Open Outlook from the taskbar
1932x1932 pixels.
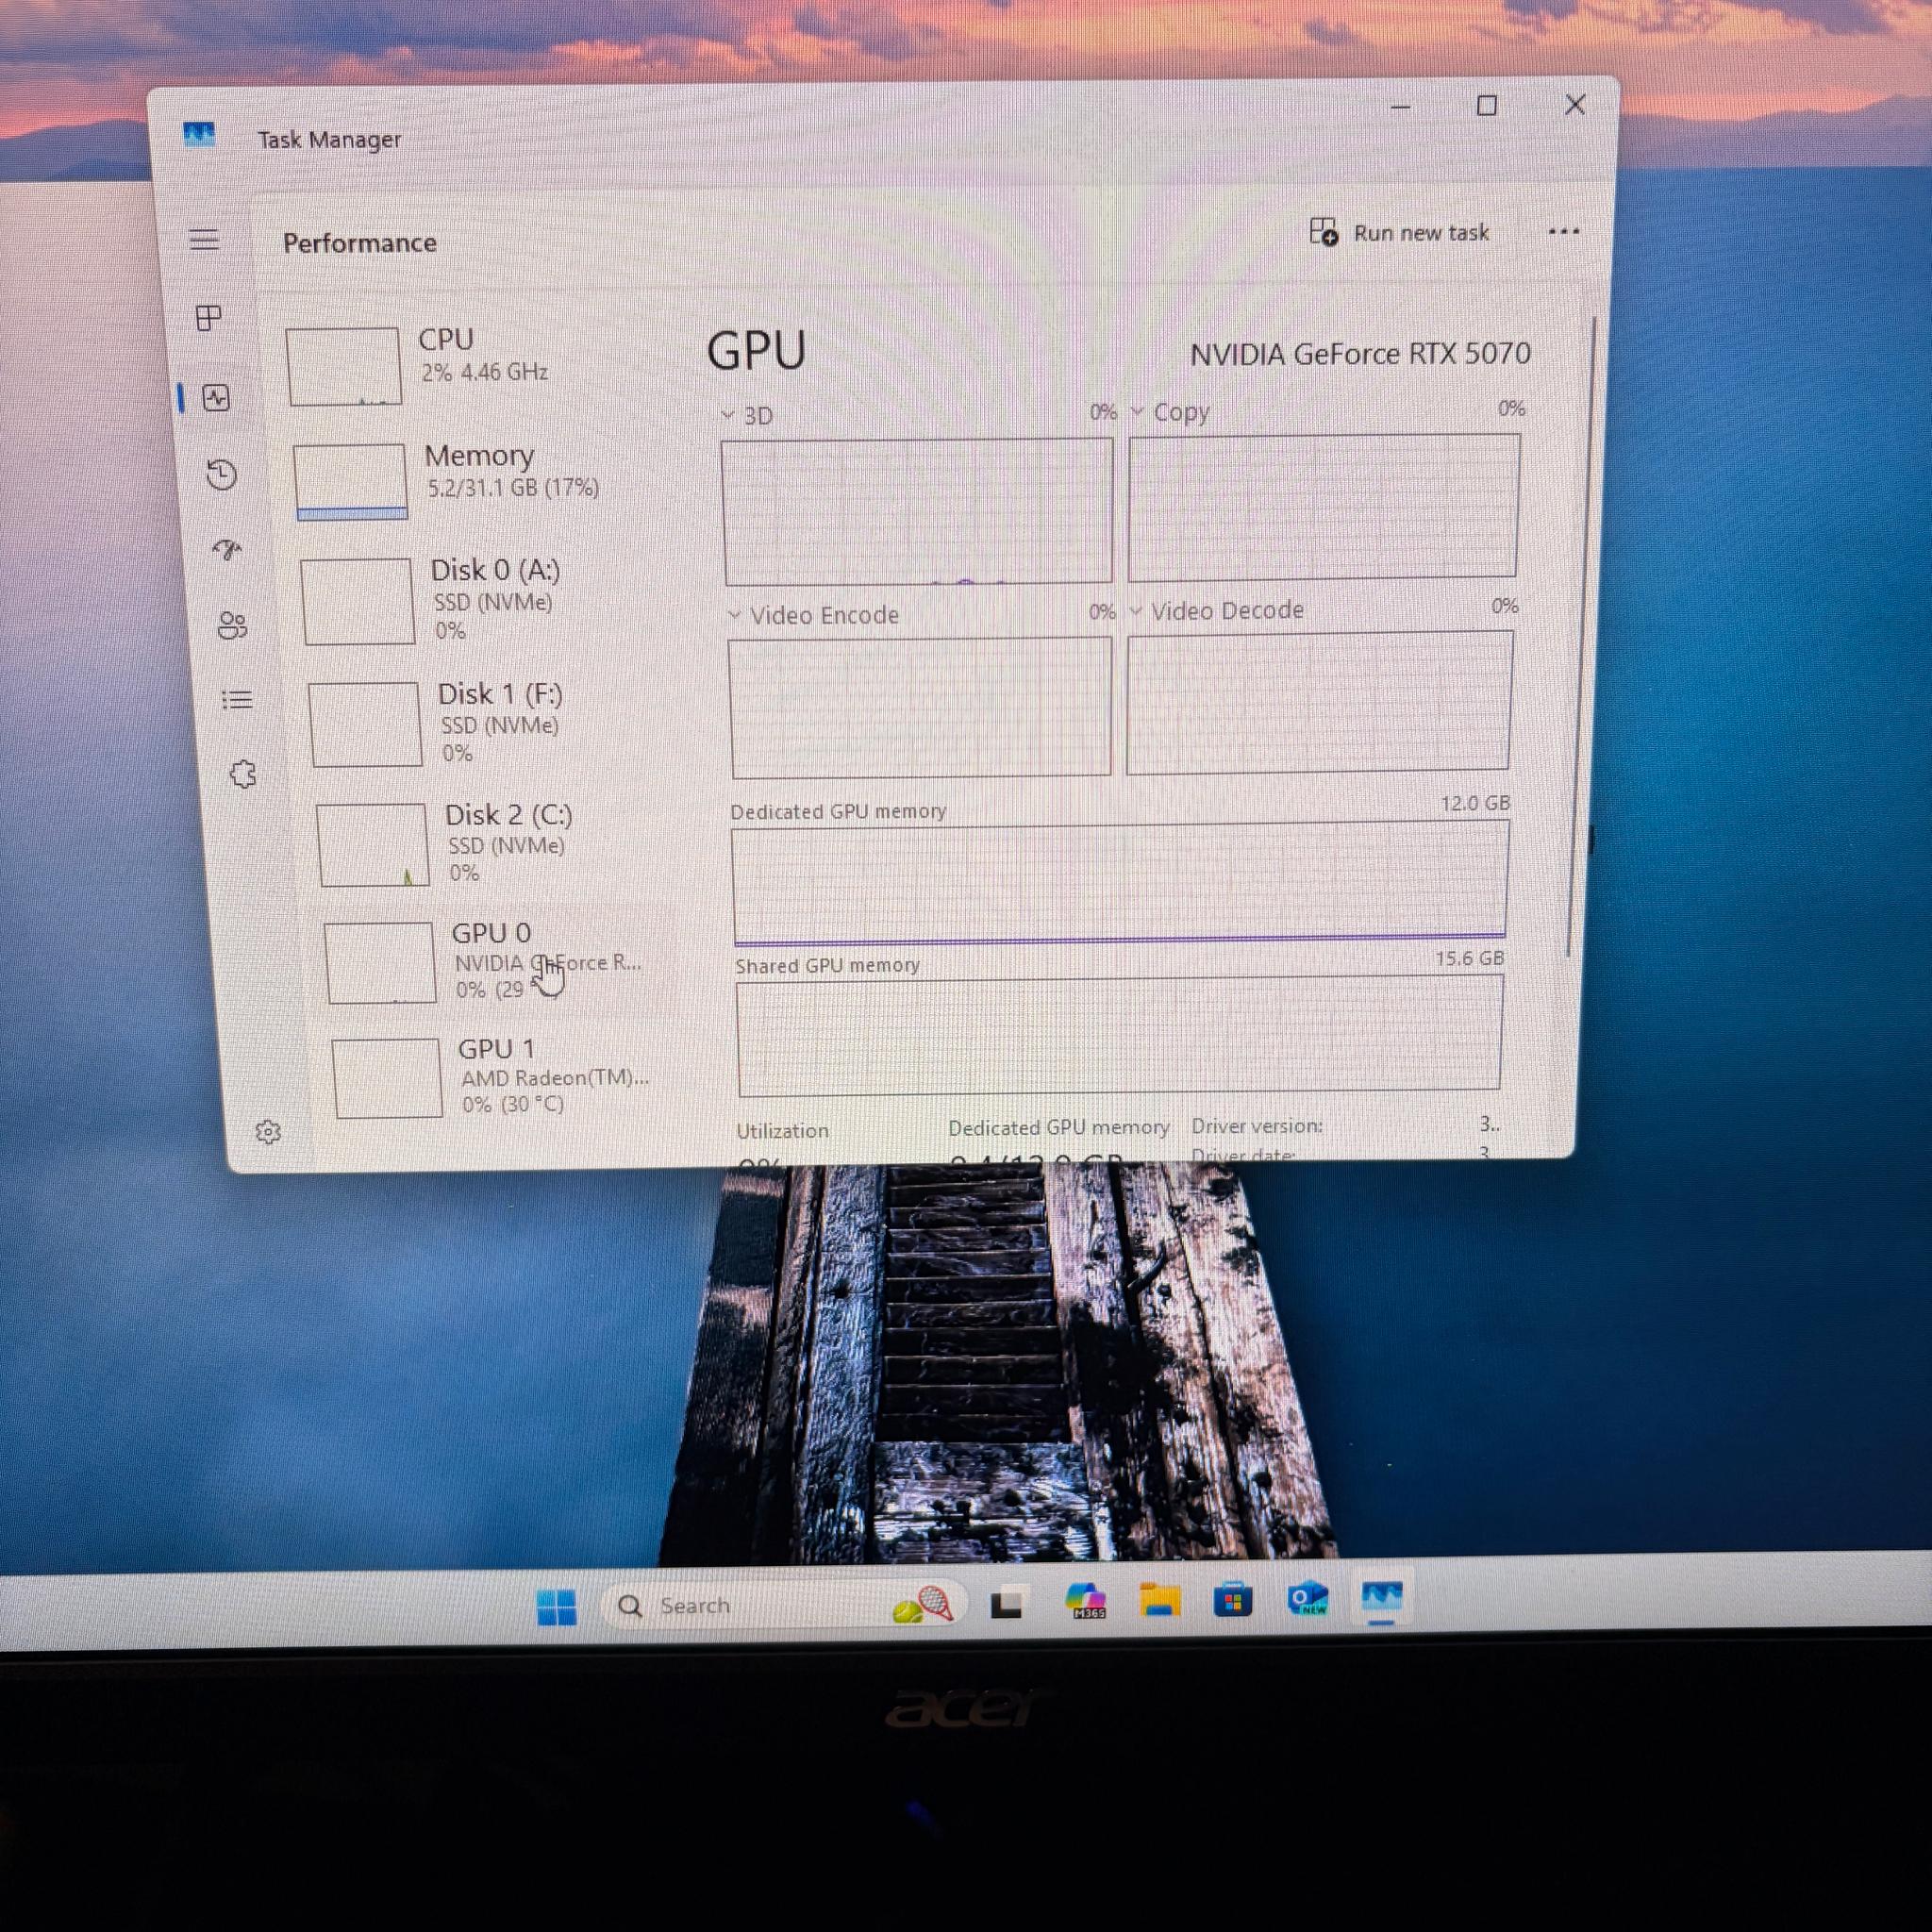point(1307,1598)
